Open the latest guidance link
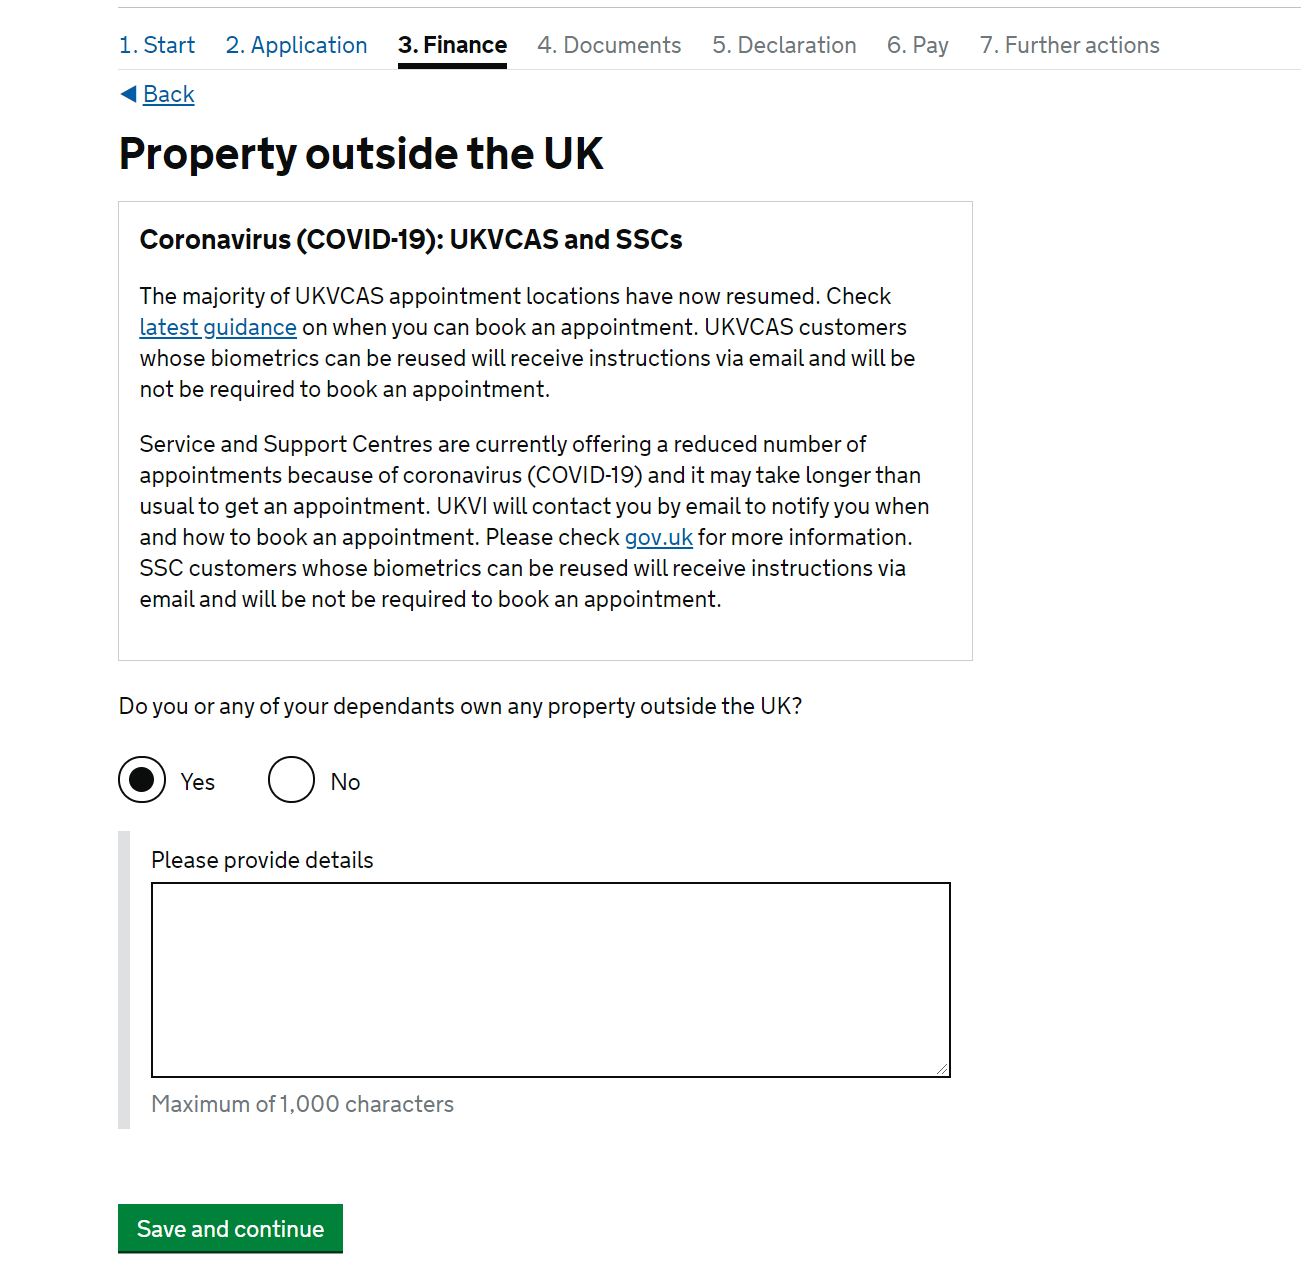1301x1275 pixels. 218,327
